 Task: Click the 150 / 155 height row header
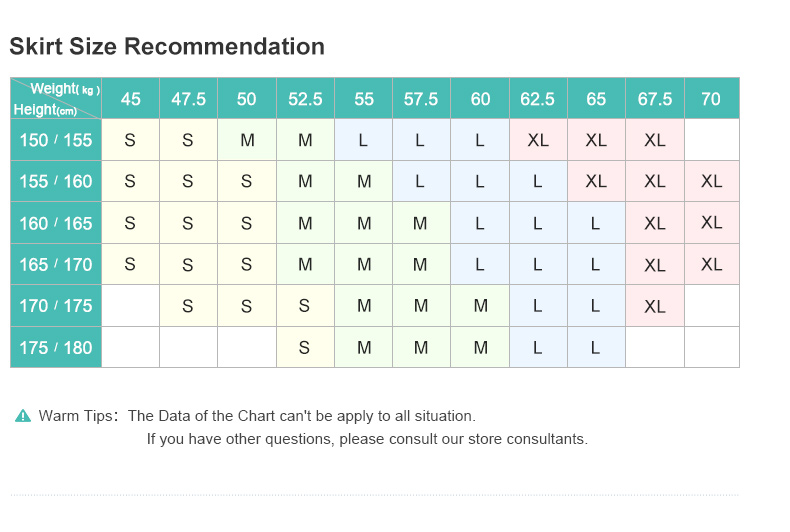coord(56,140)
